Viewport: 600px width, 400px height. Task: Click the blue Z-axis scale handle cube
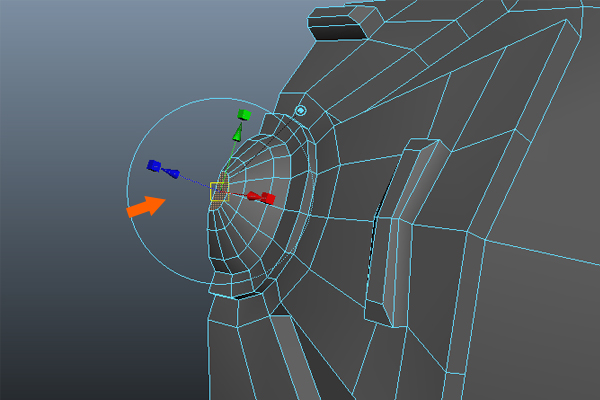click(x=154, y=166)
